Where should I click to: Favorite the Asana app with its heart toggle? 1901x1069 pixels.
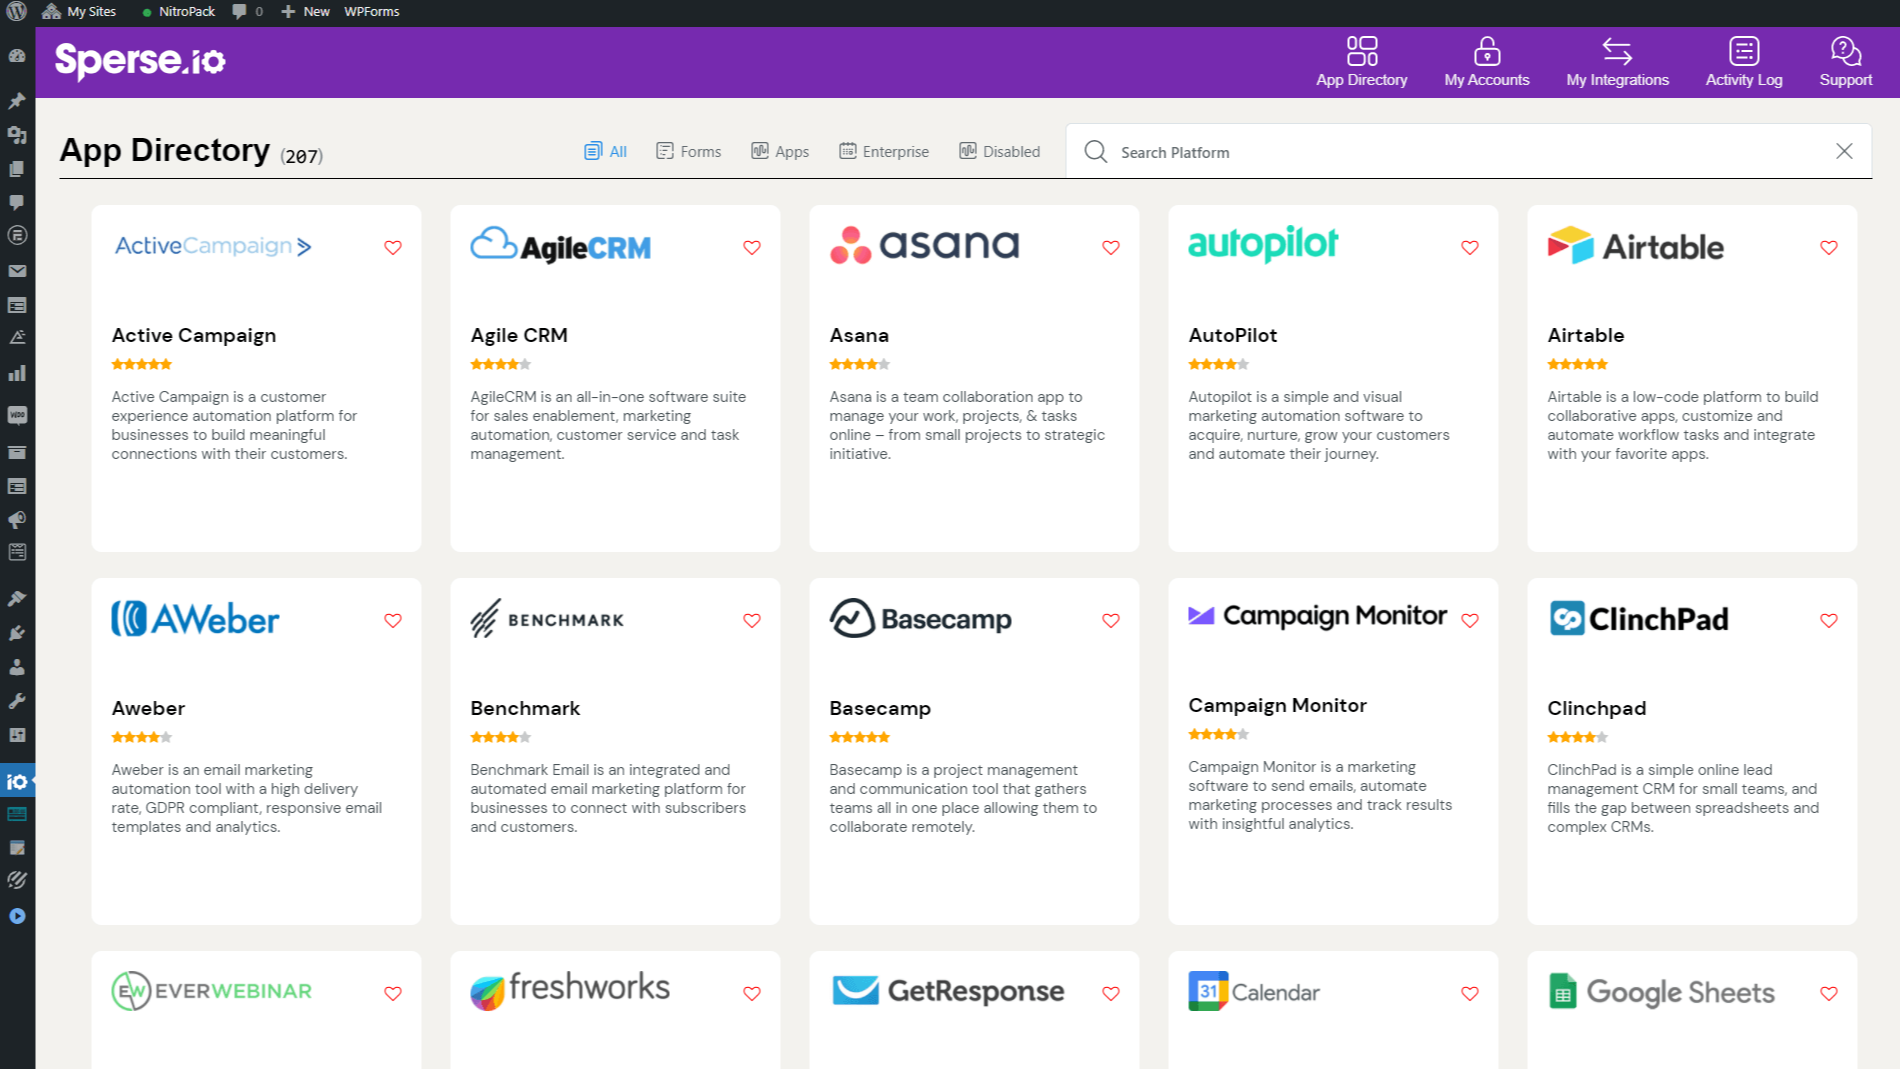[1110, 247]
